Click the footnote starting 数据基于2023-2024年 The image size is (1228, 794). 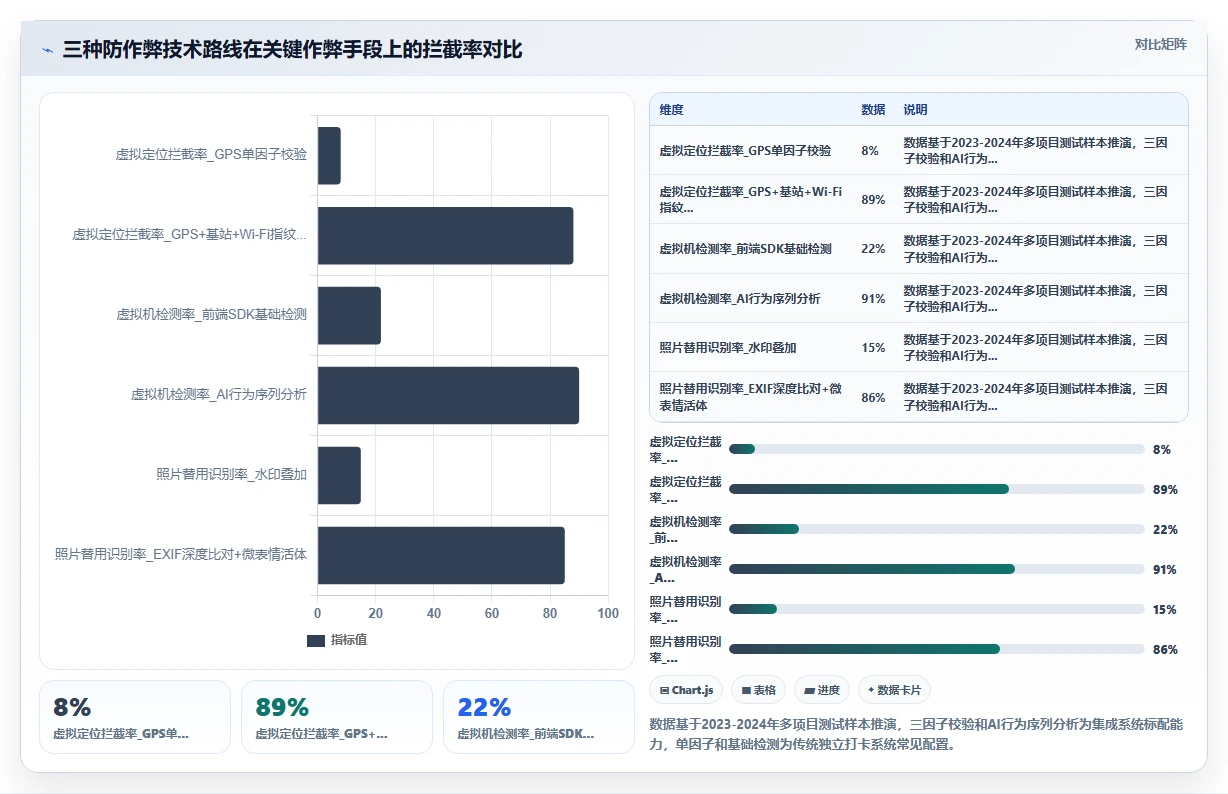[x=917, y=734]
